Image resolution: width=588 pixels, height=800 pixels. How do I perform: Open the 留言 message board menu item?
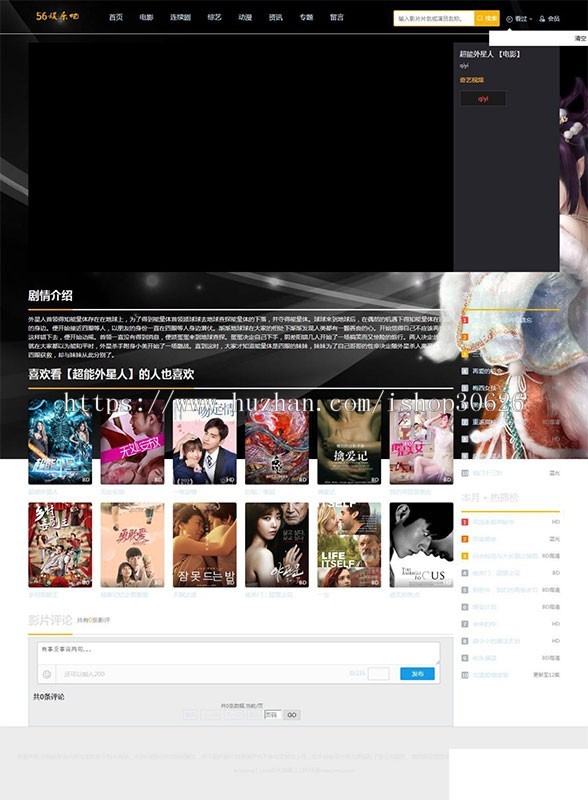click(336, 17)
